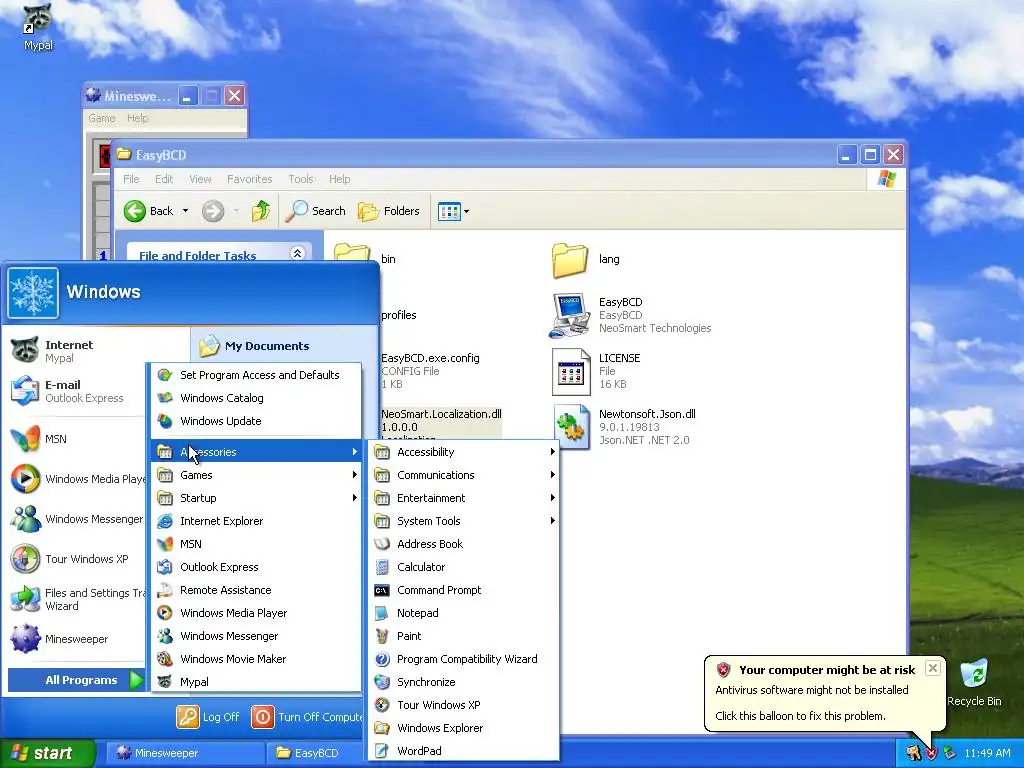
Task: Open the Tools menu in EasyBCD
Action: 301,179
